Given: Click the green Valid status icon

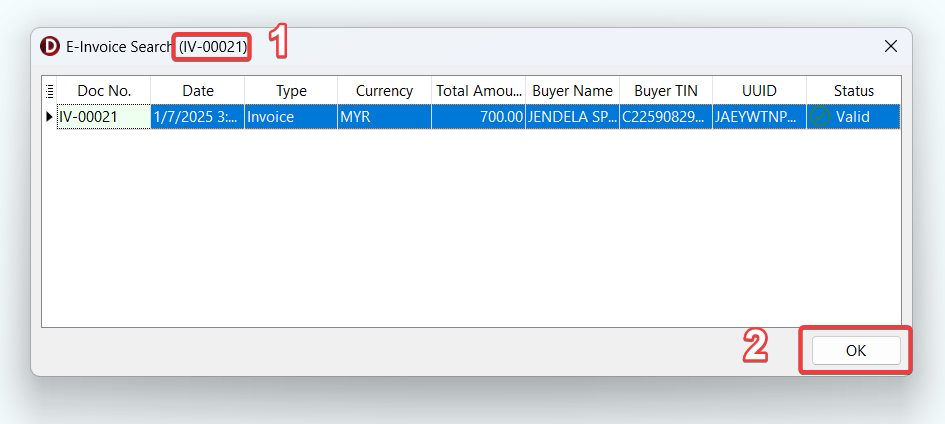Looking at the screenshot, I should 820,117.
